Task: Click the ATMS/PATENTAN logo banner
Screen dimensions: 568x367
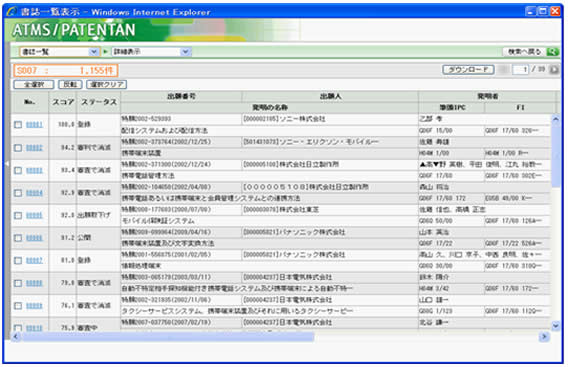Action: 74,30
